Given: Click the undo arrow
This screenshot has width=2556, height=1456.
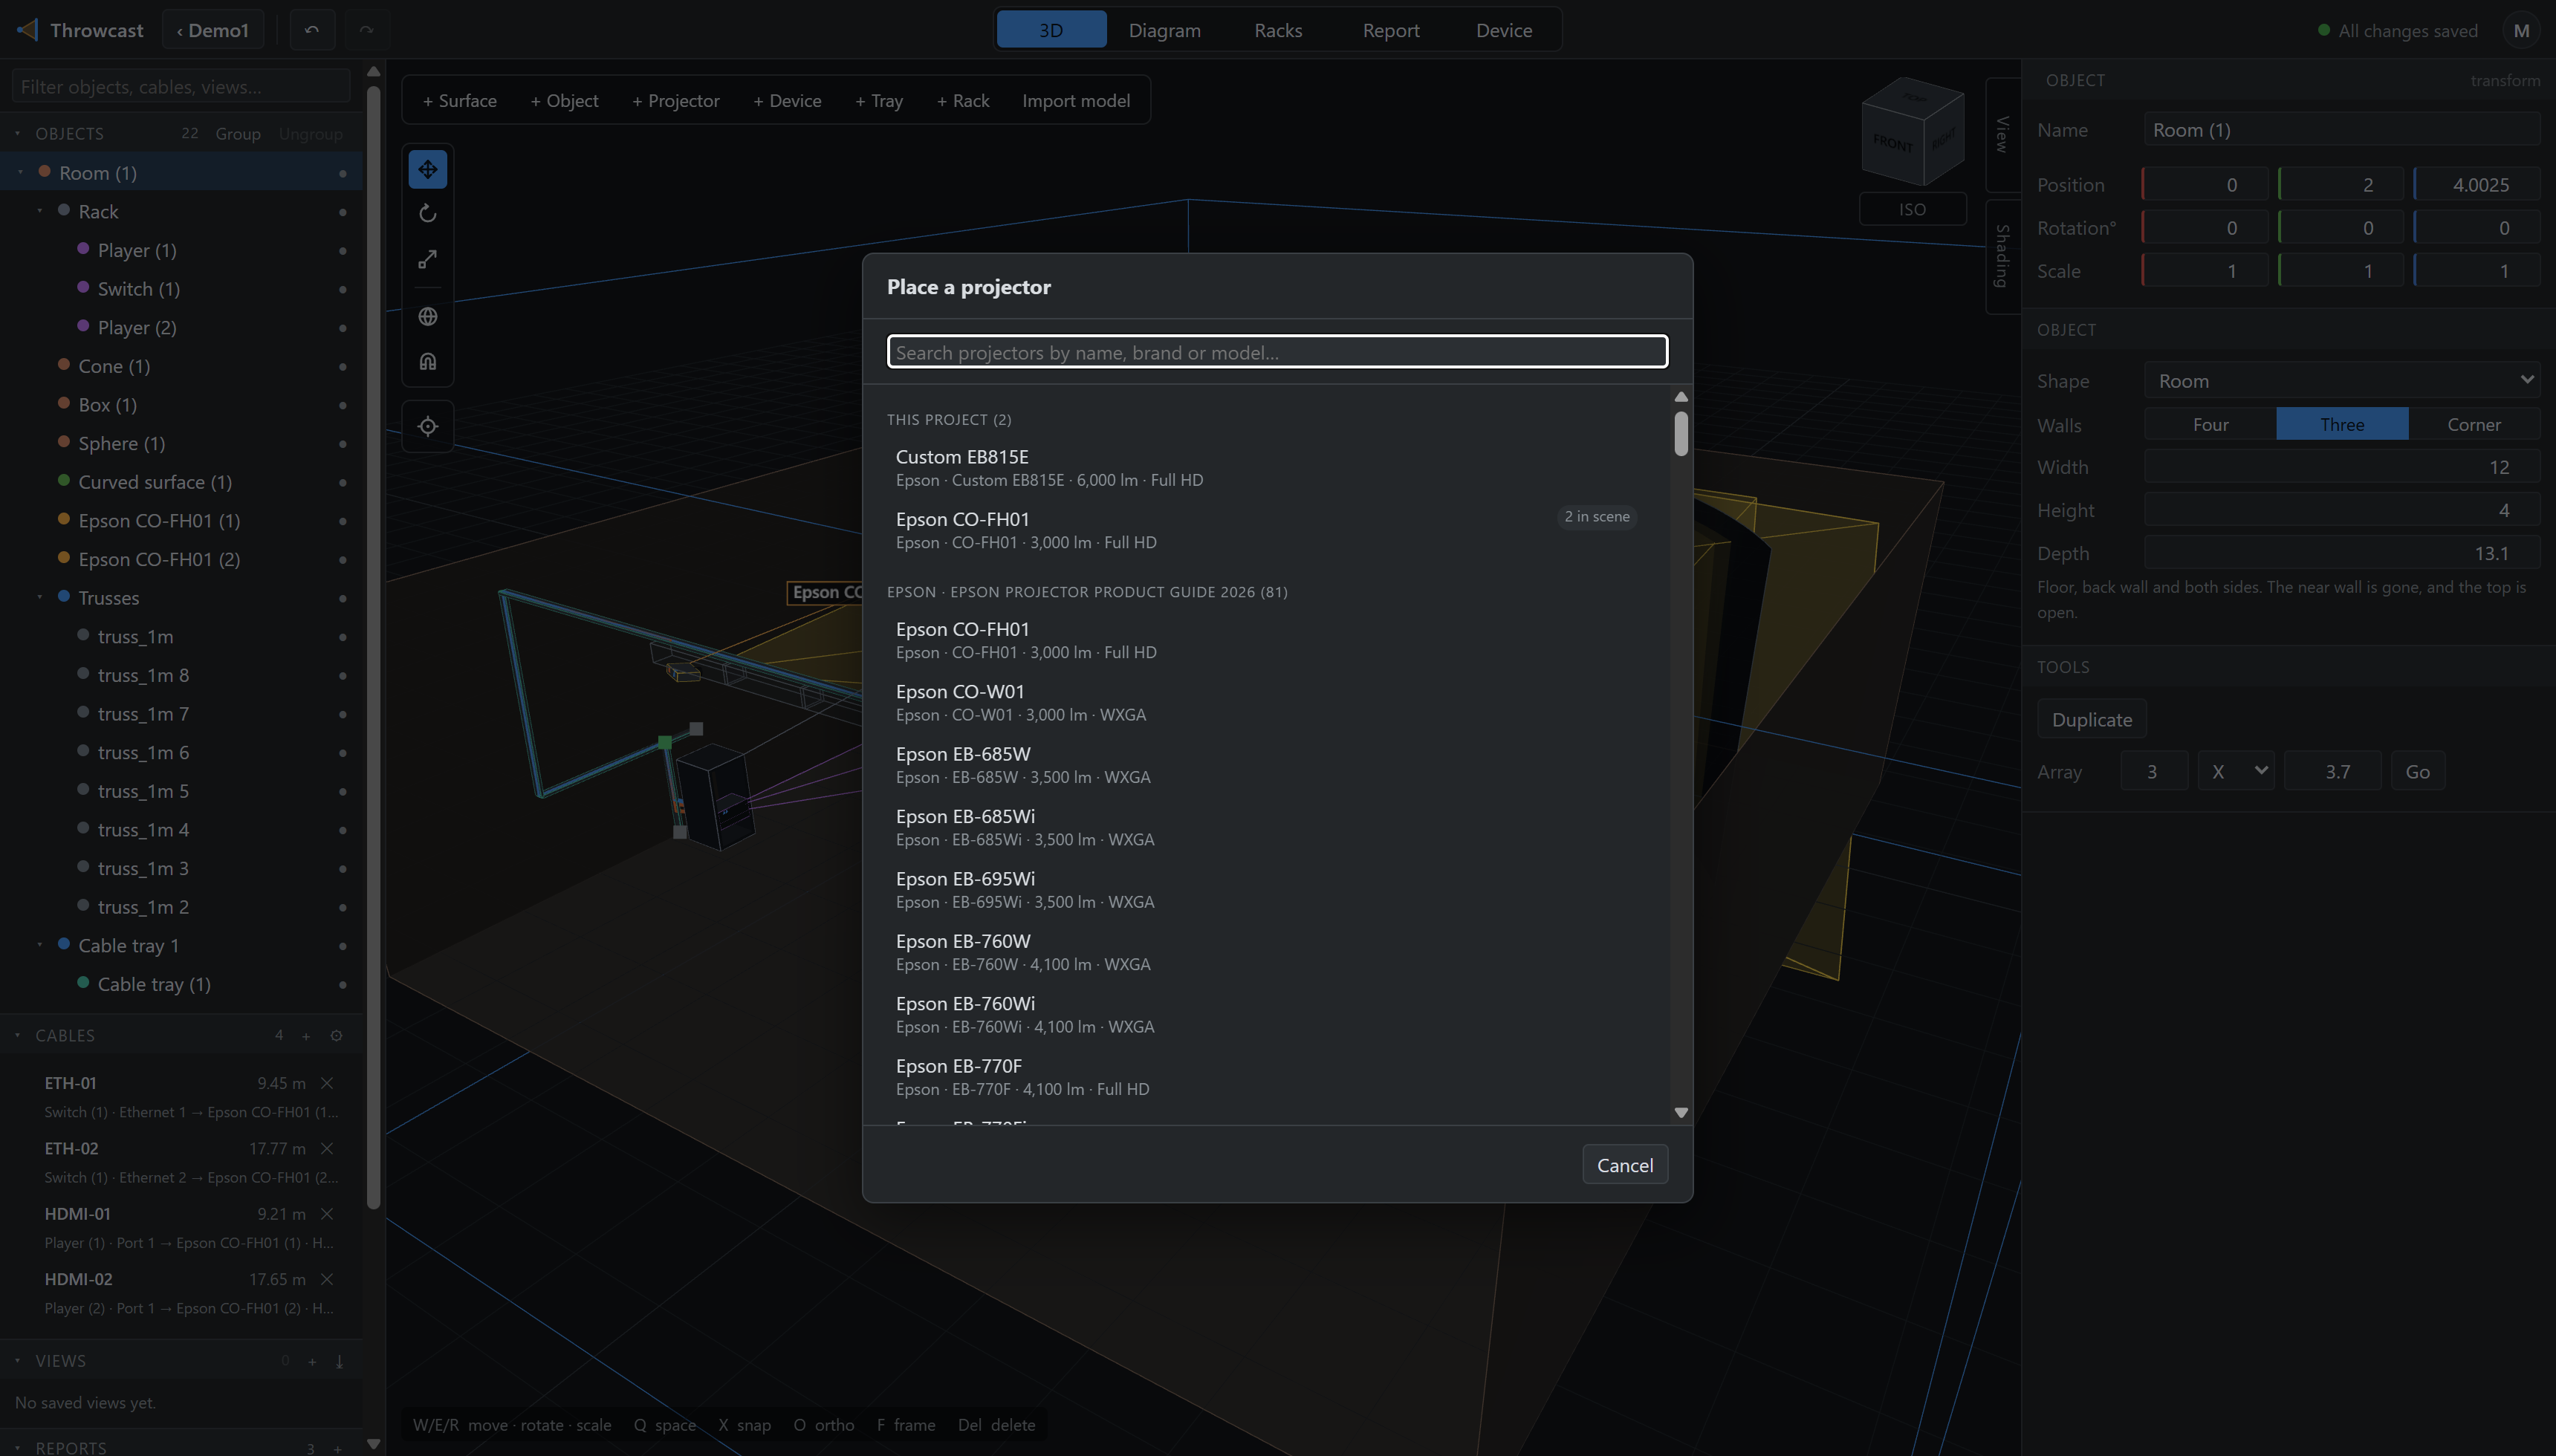Looking at the screenshot, I should pos(312,30).
